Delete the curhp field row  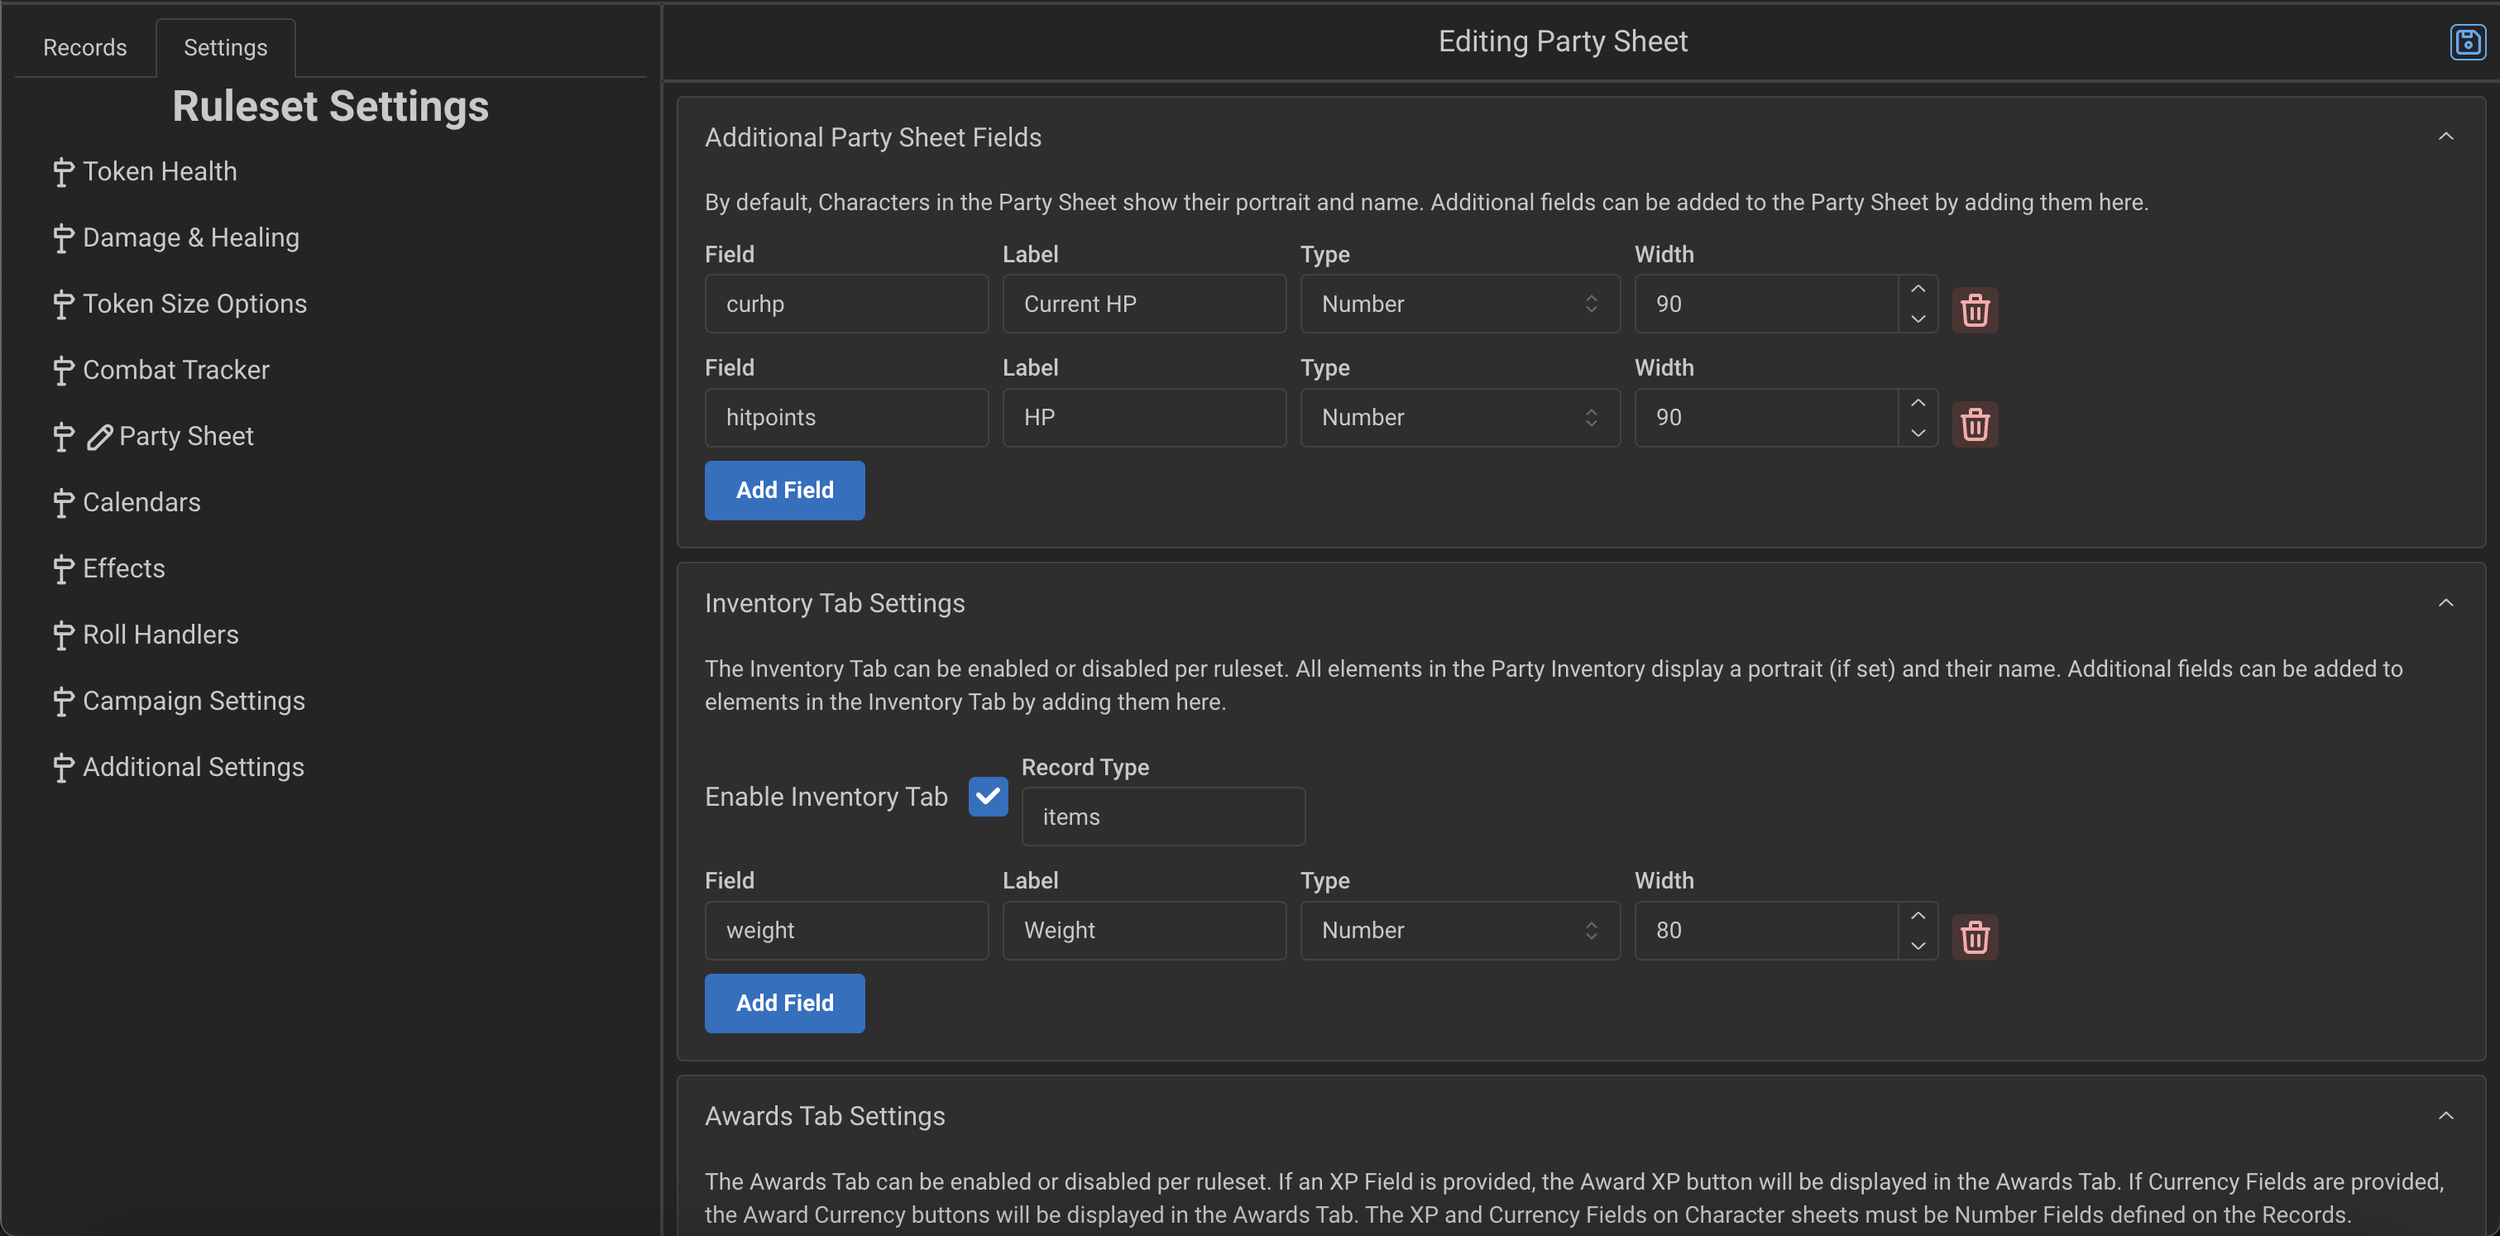[1974, 310]
